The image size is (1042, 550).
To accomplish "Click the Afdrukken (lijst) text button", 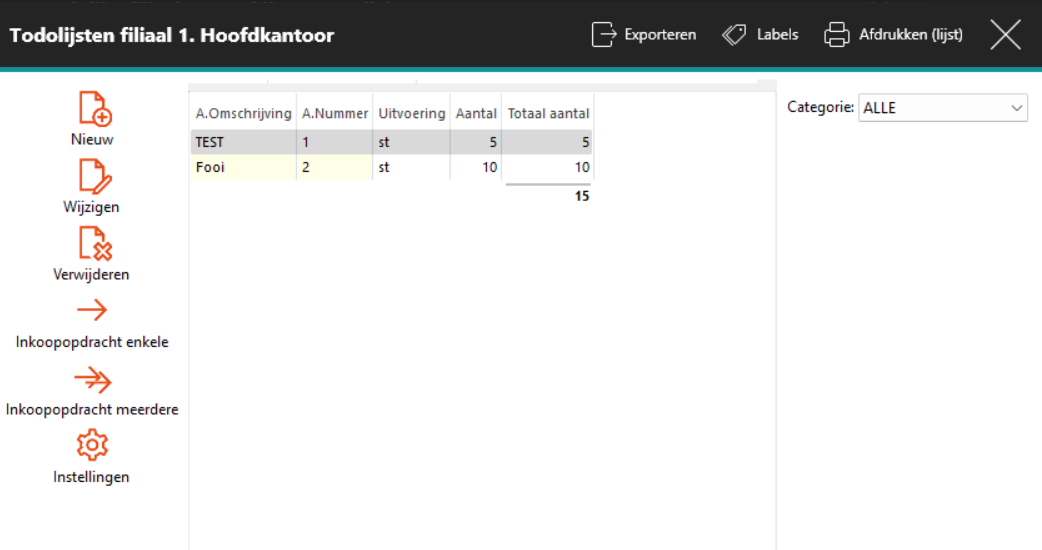I will tap(910, 35).
